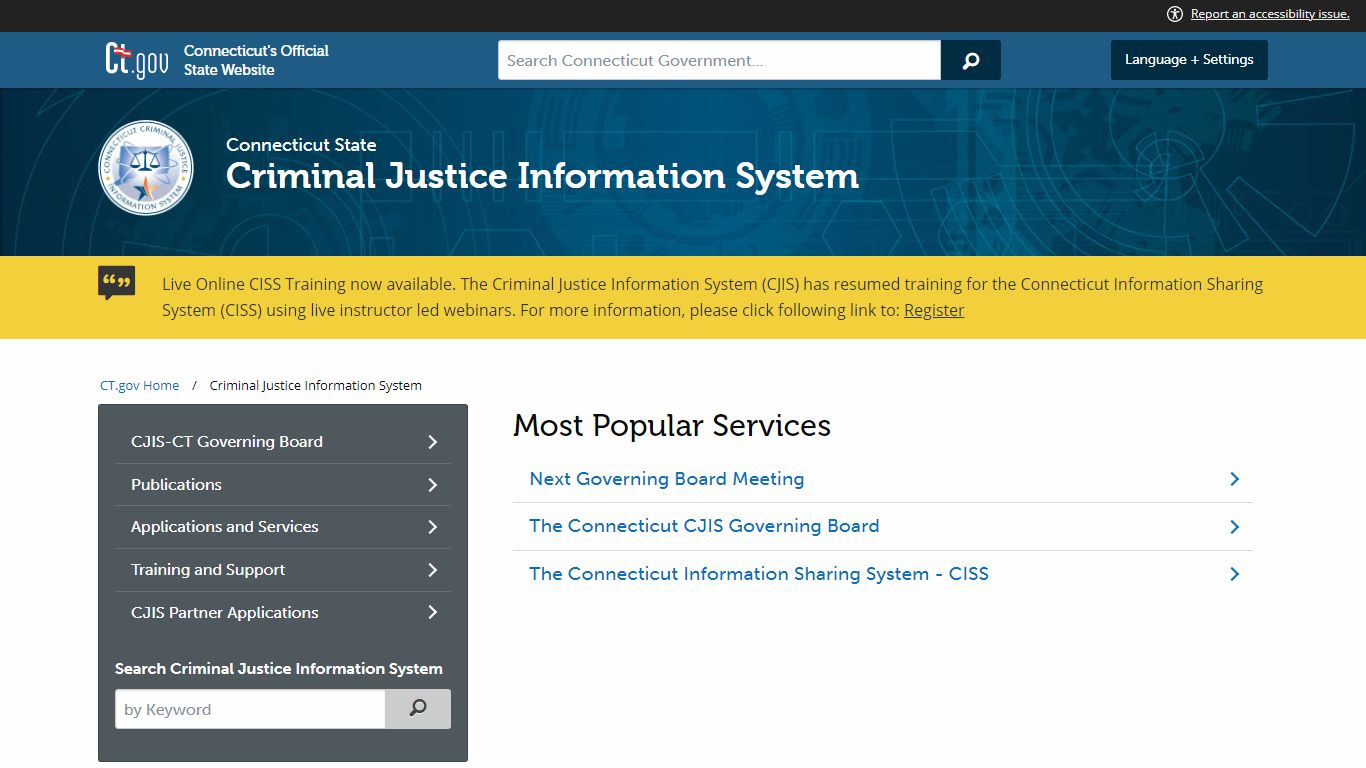Click the Most Popular Services heading
The image size is (1366, 768).
pos(672,425)
